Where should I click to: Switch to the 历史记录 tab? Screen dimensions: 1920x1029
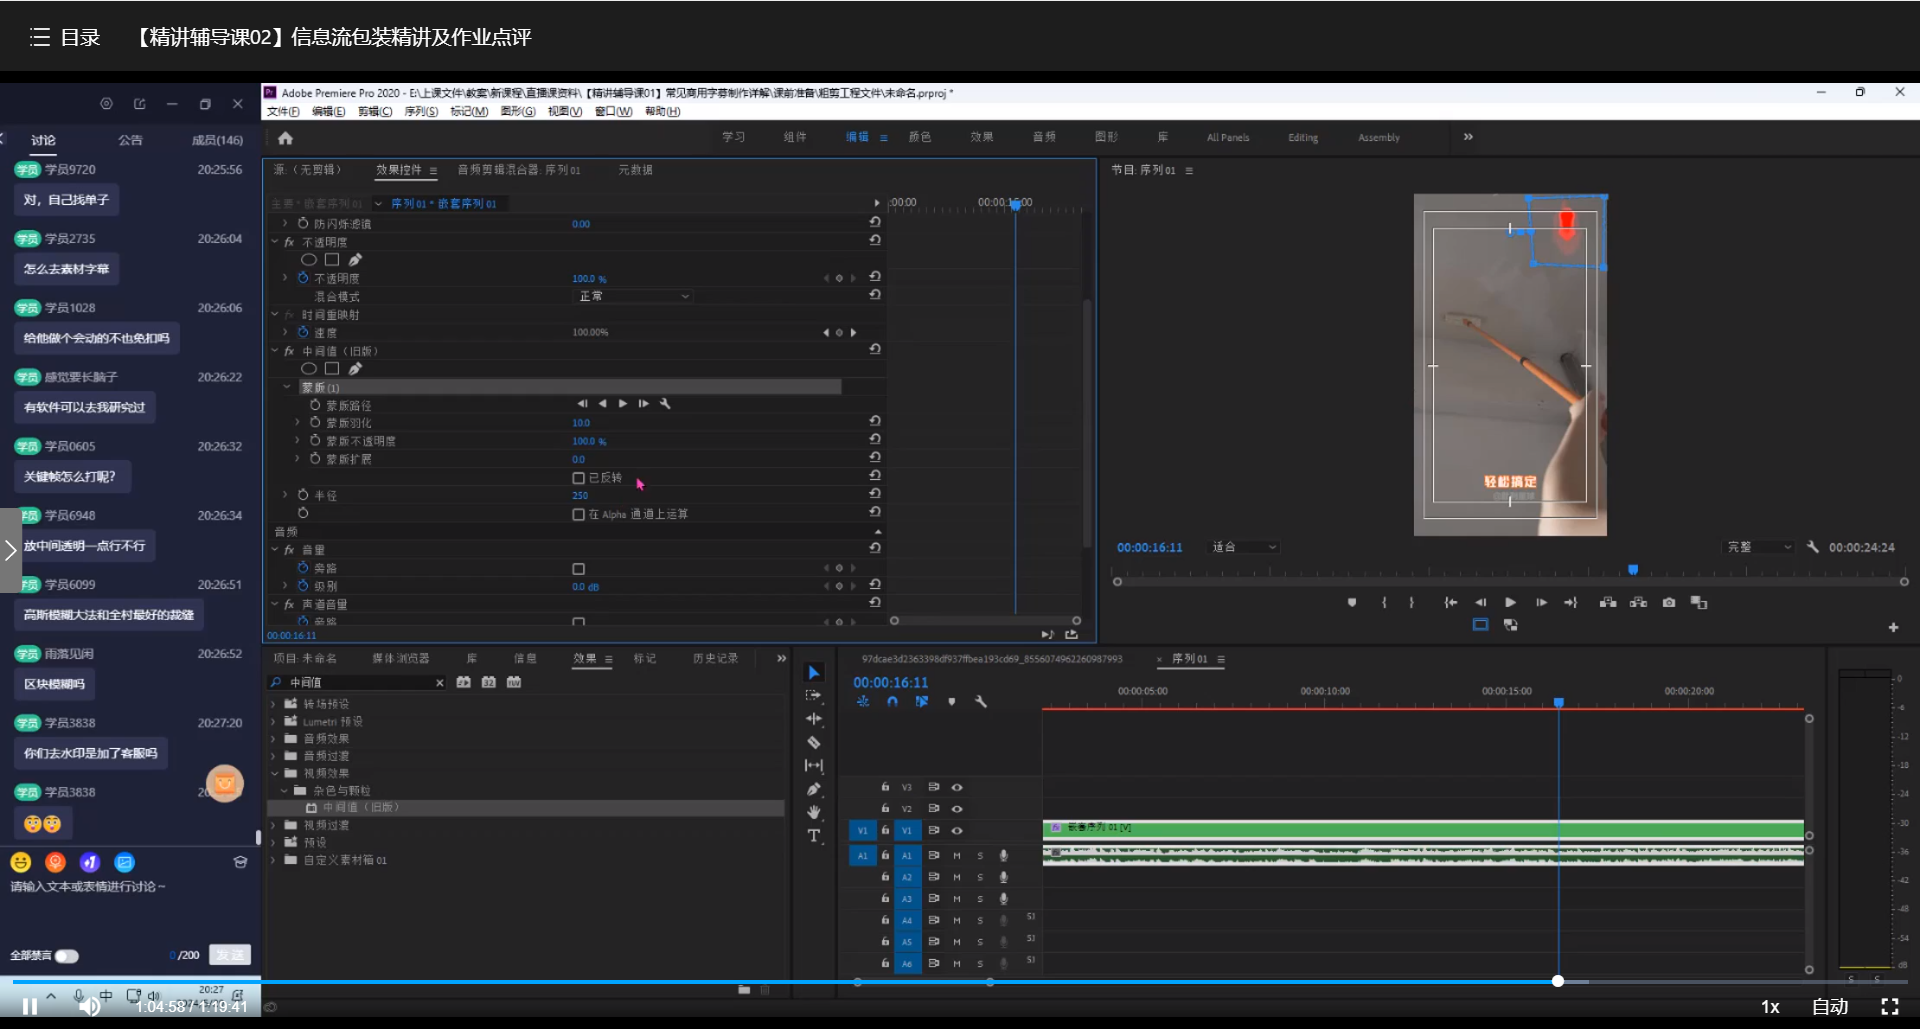point(715,659)
